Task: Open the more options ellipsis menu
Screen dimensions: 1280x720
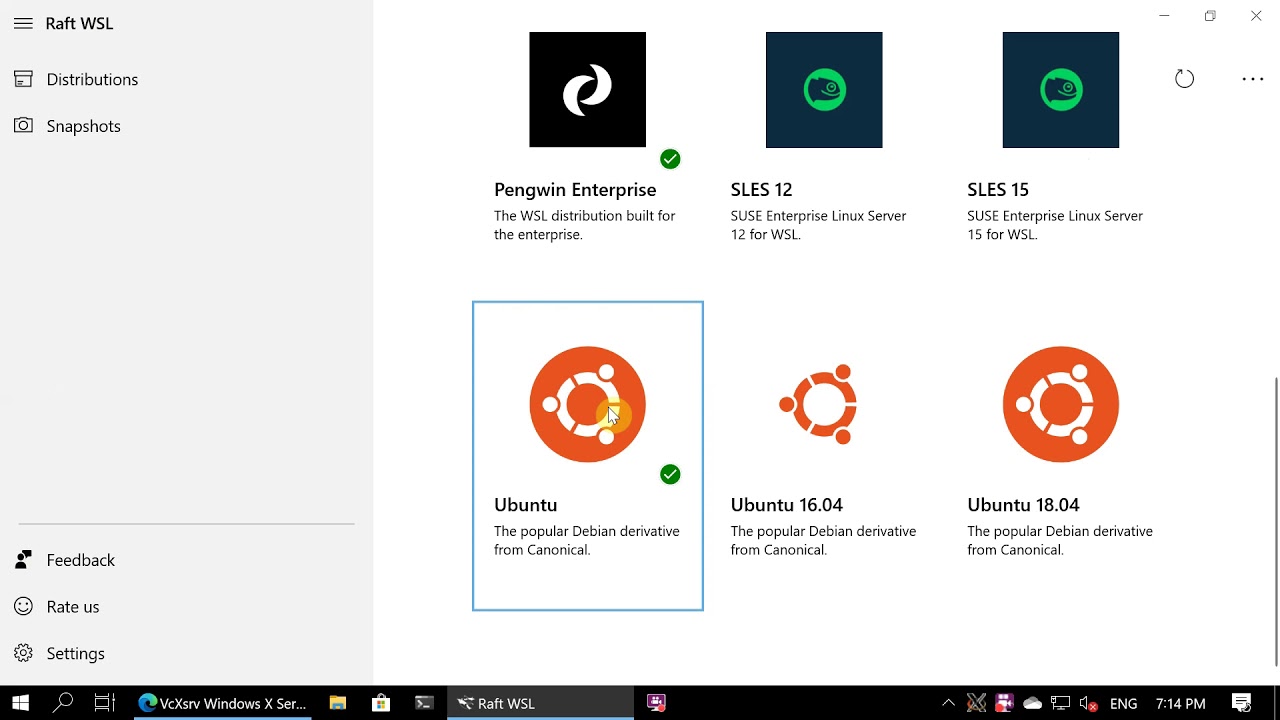Action: (x=1253, y=79)
